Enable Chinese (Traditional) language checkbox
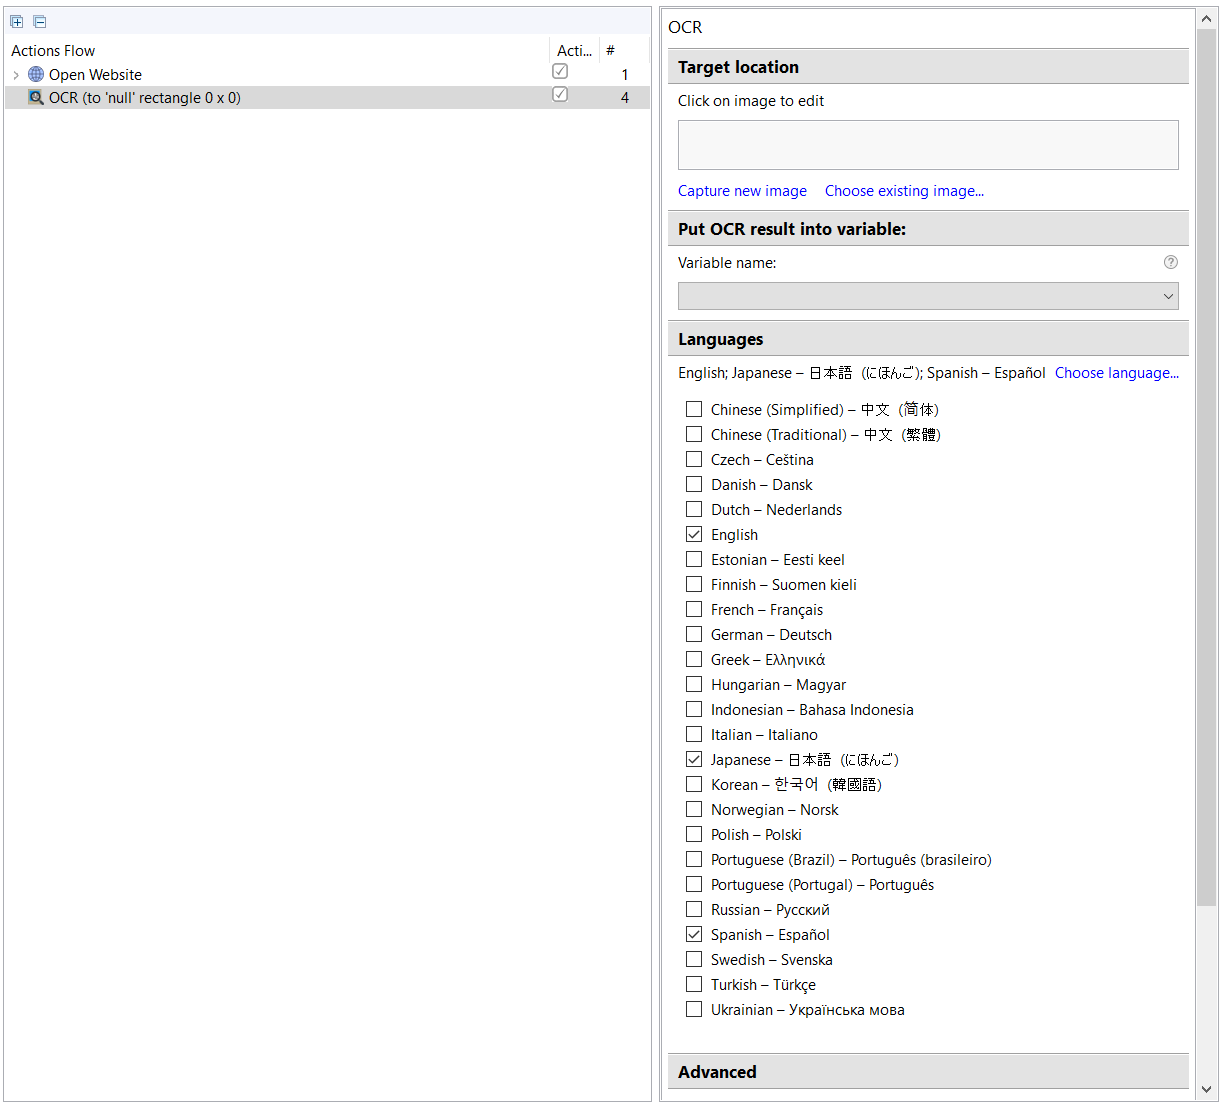 (x=694, y=434)
